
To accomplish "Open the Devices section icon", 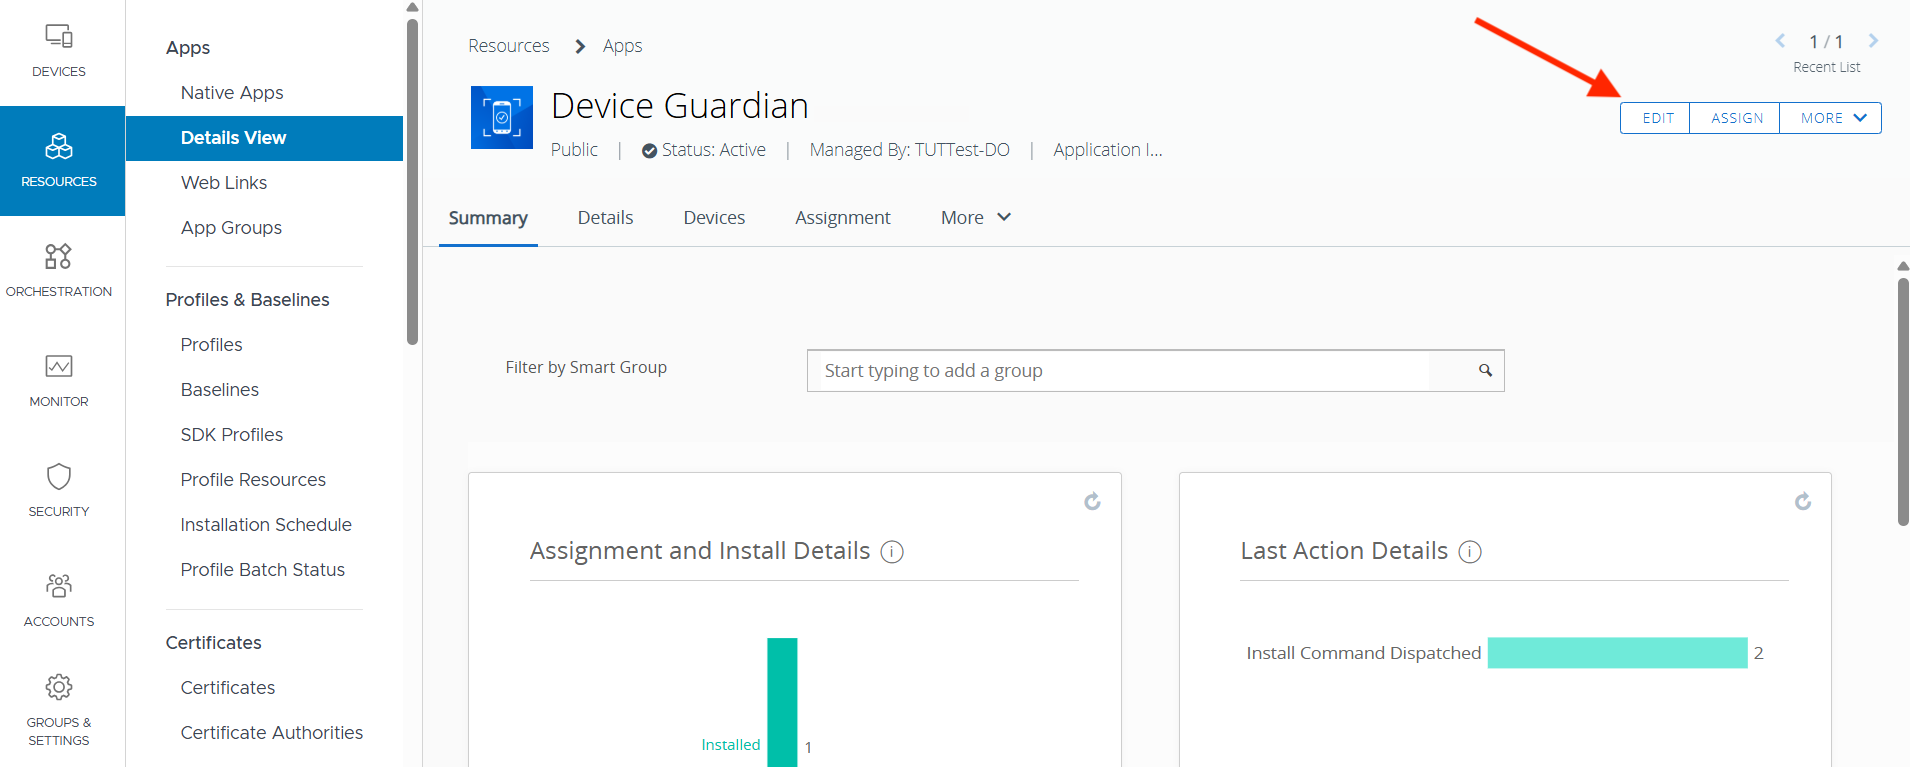I will pyautogui.click(x=59, y=37).
